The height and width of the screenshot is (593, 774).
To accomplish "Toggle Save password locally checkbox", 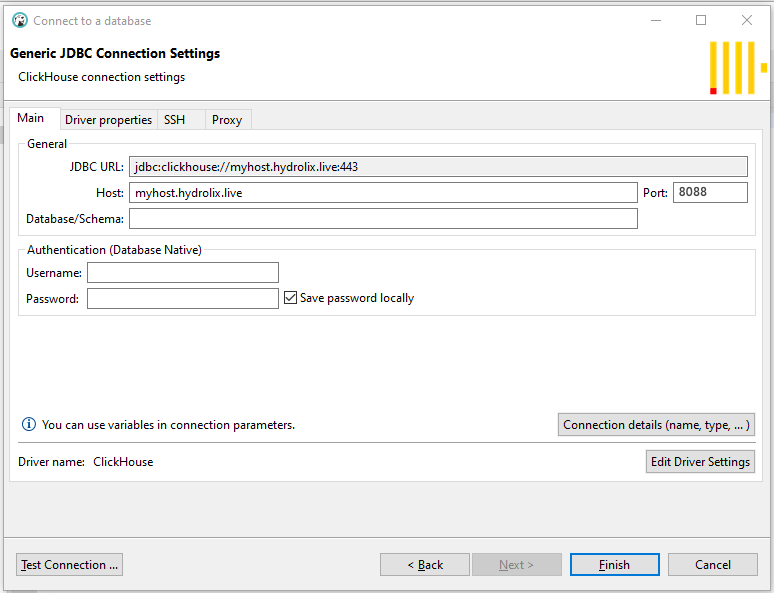I will click(290, 297).
